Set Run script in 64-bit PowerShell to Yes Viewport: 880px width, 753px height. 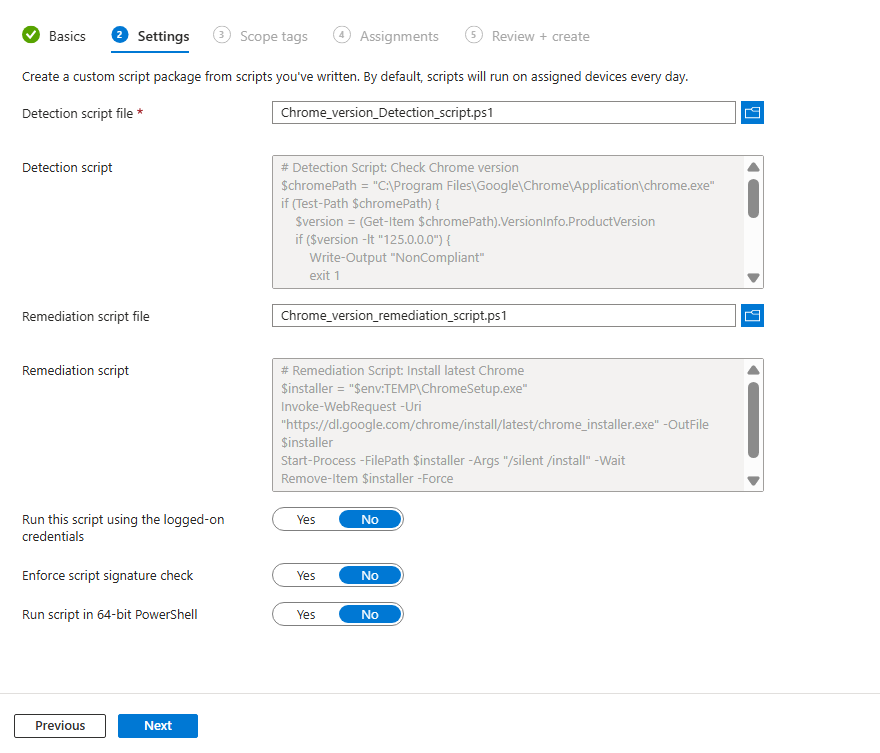[x=306, y=615]
